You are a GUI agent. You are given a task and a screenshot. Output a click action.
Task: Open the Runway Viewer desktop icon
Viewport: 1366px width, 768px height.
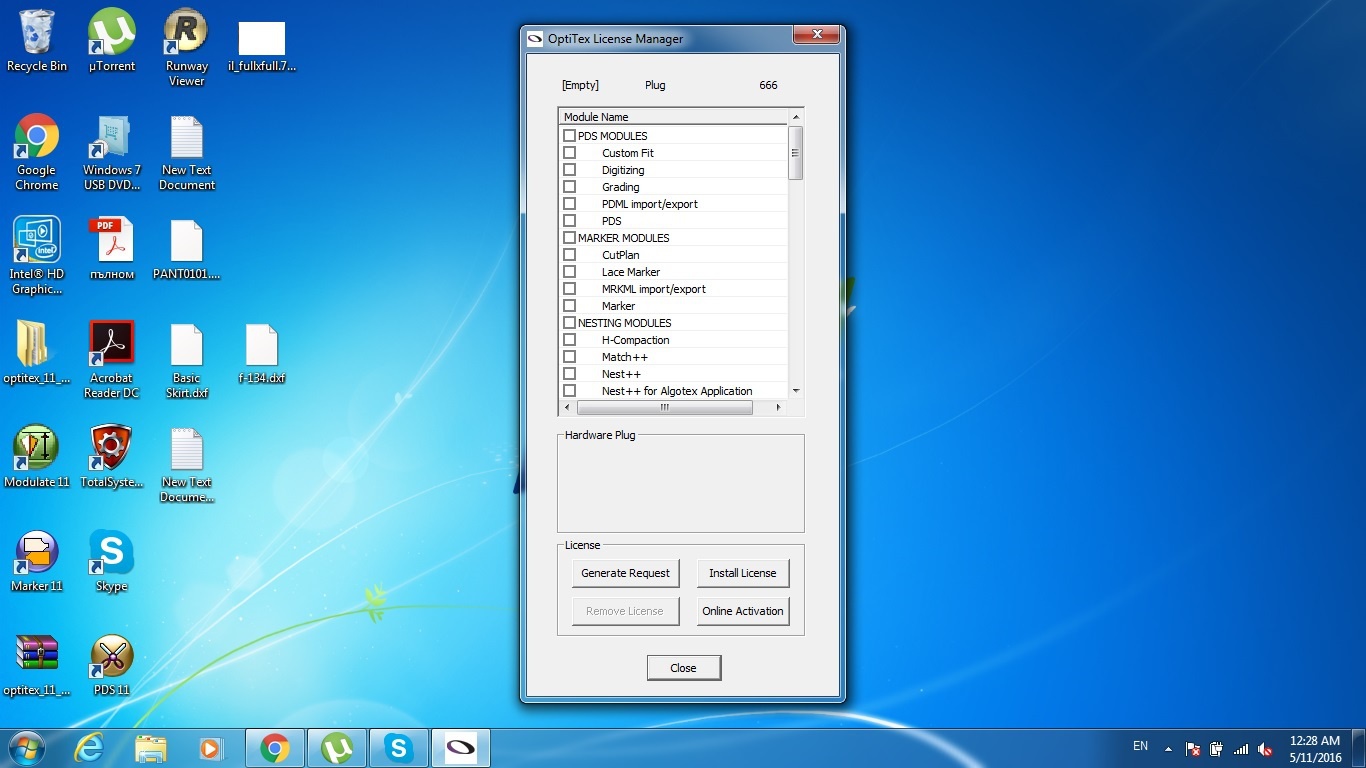[x=186, y=33]
